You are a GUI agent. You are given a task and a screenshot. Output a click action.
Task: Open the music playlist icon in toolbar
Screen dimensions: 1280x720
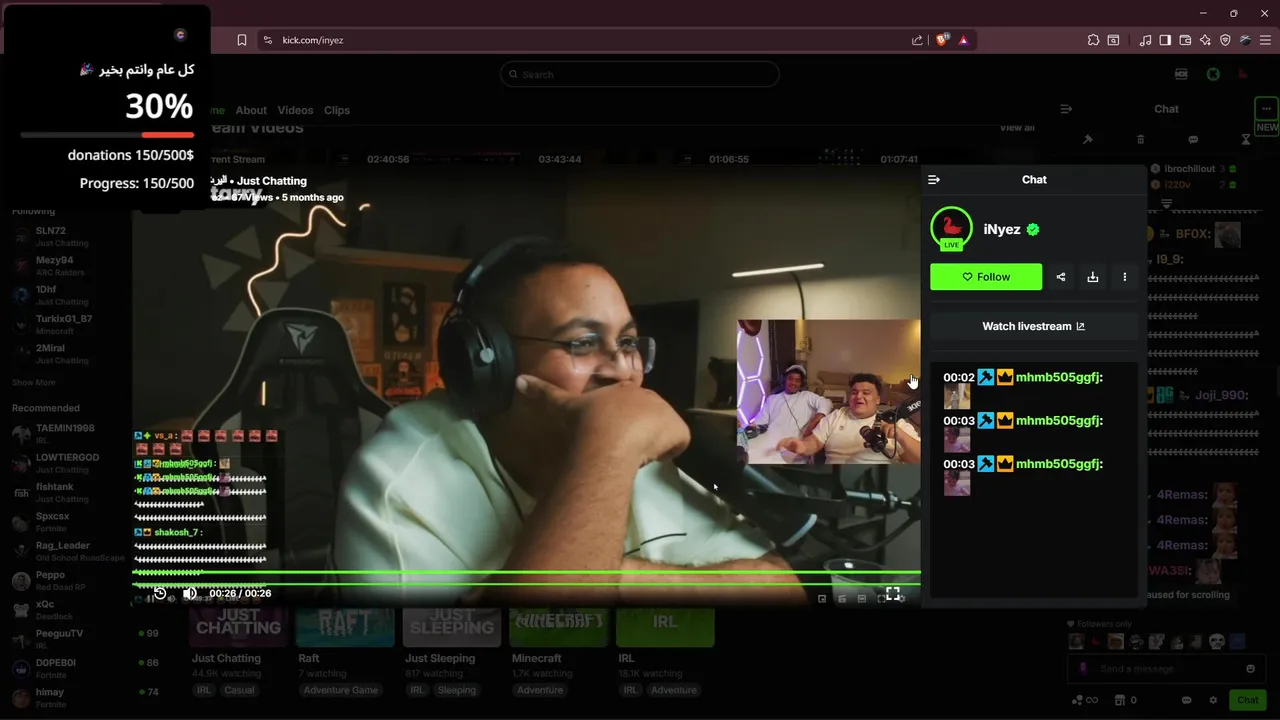1145,40
